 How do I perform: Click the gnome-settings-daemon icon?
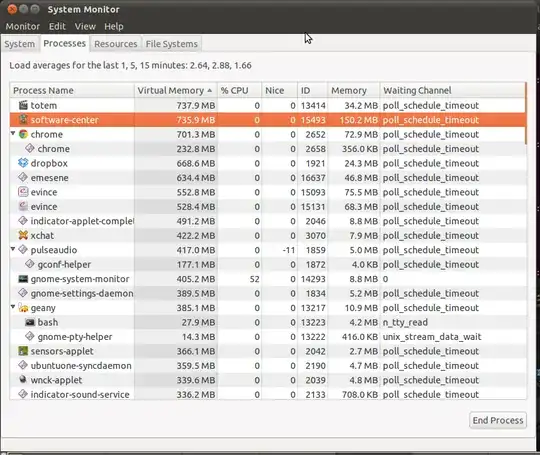tap(23, 293)
